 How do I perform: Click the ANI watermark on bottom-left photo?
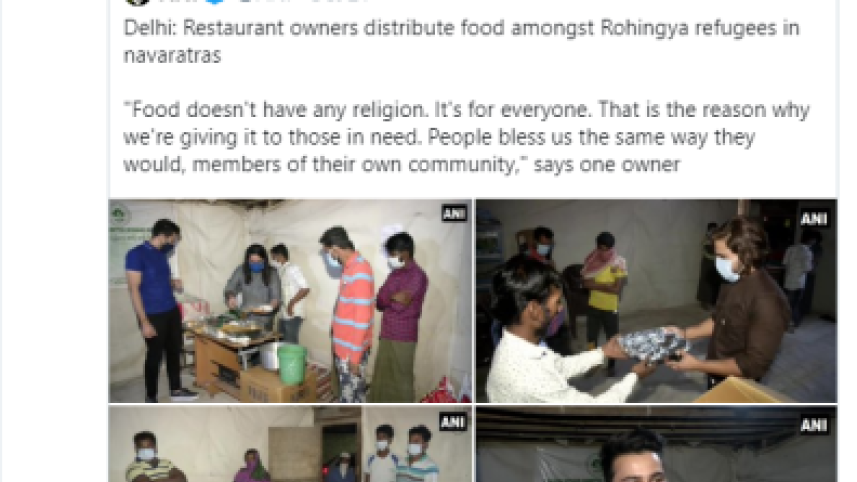(453, 422)
